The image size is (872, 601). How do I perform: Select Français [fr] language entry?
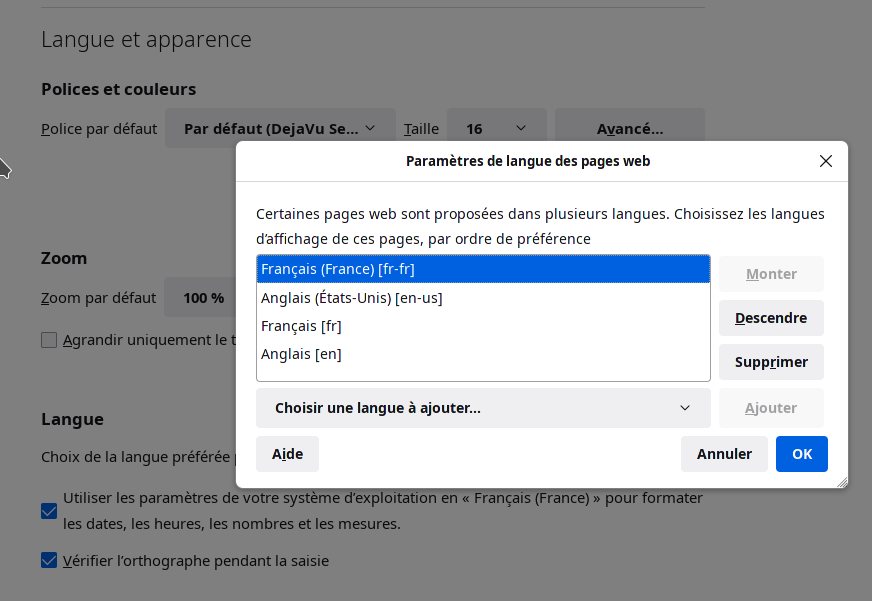click(x=483, y=326)
